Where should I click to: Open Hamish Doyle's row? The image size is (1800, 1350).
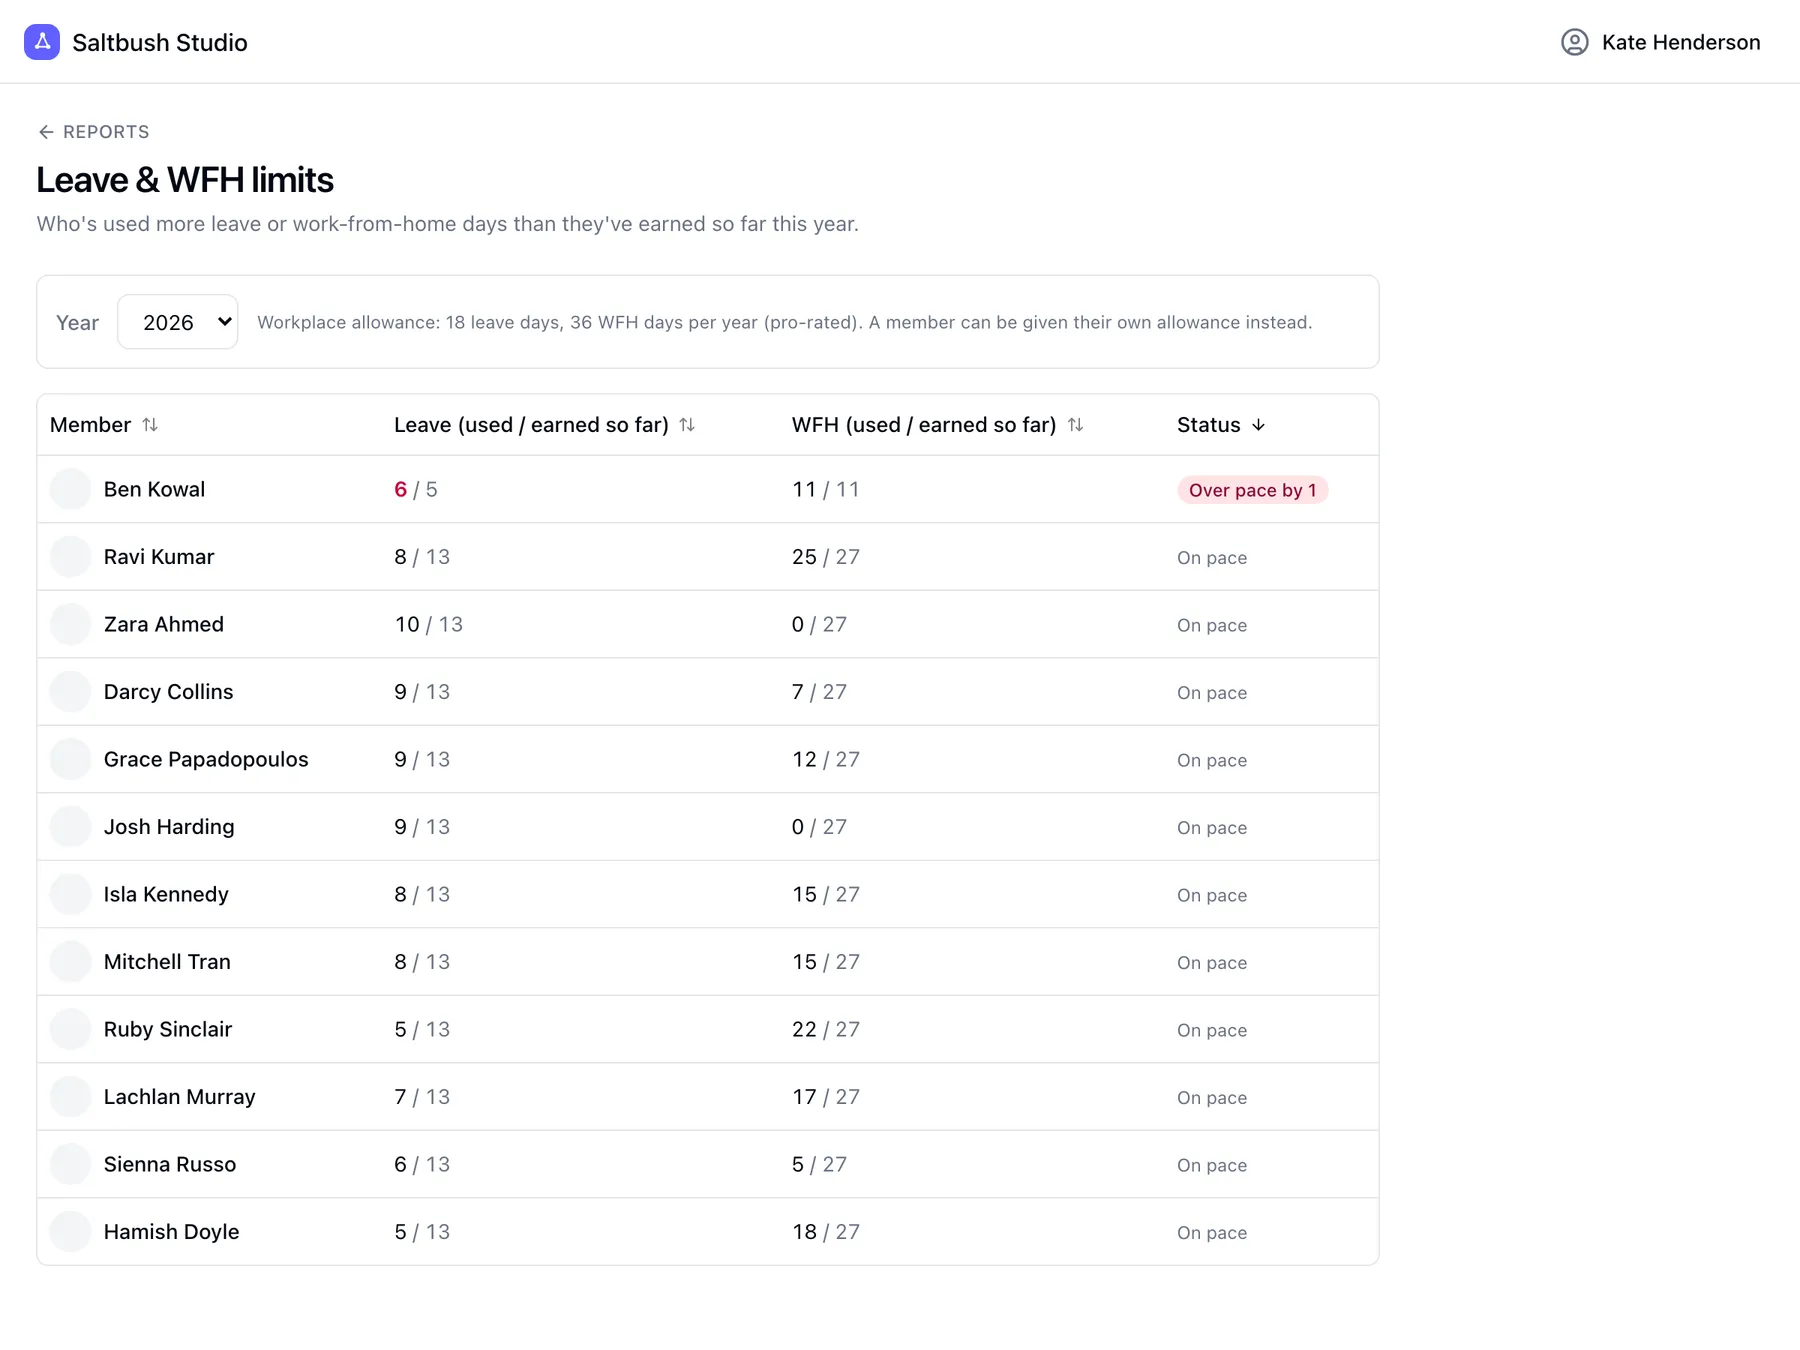coord(708,1232)
